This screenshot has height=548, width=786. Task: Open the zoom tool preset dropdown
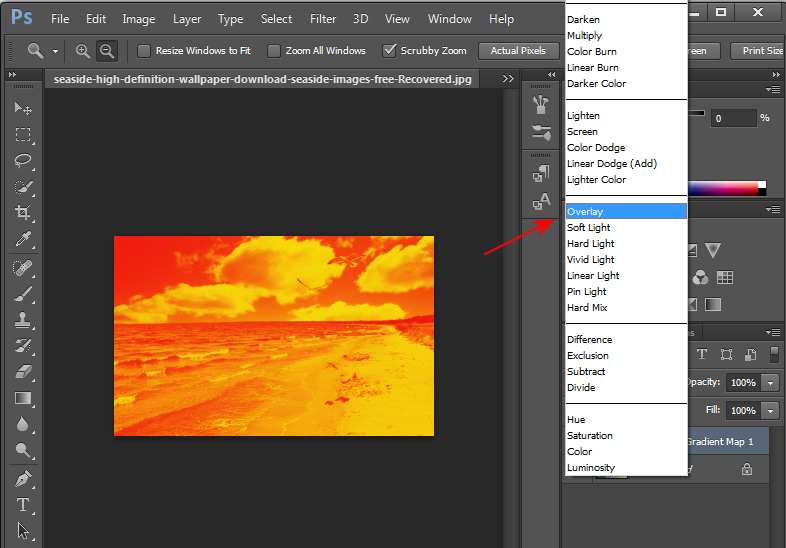click(x=55, y=51)
